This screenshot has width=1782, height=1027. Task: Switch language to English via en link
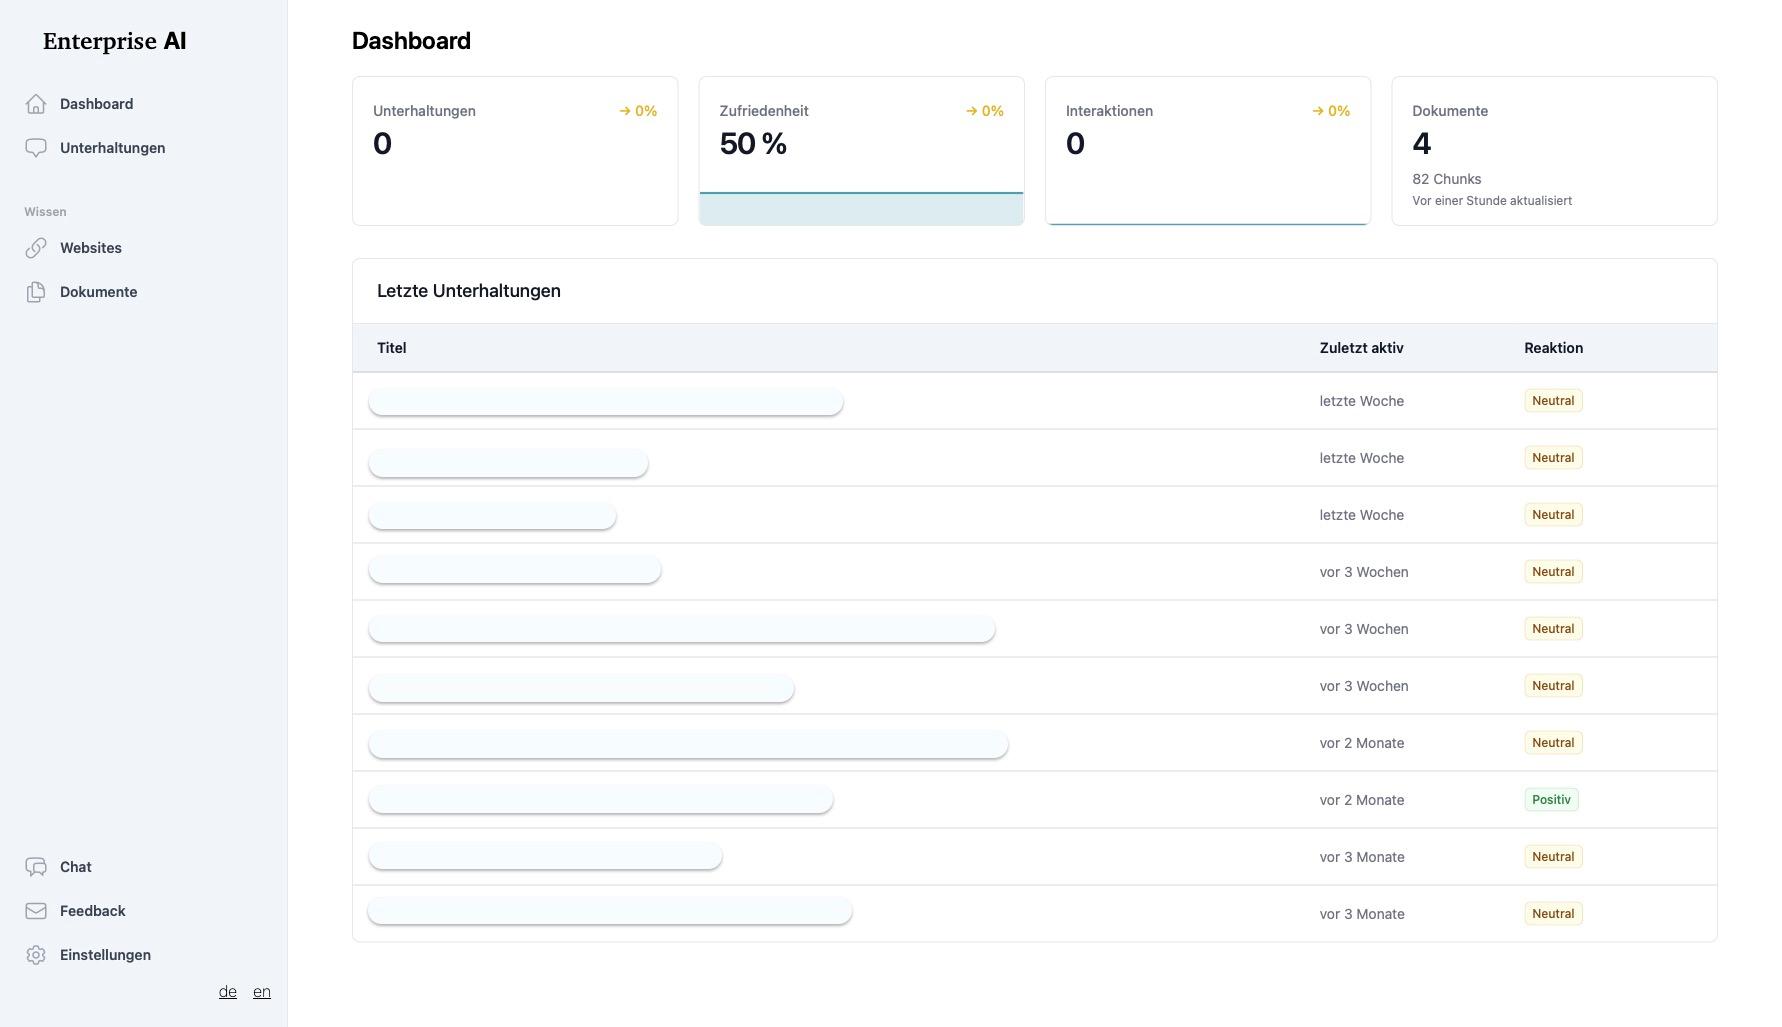[x=262, y=992]
